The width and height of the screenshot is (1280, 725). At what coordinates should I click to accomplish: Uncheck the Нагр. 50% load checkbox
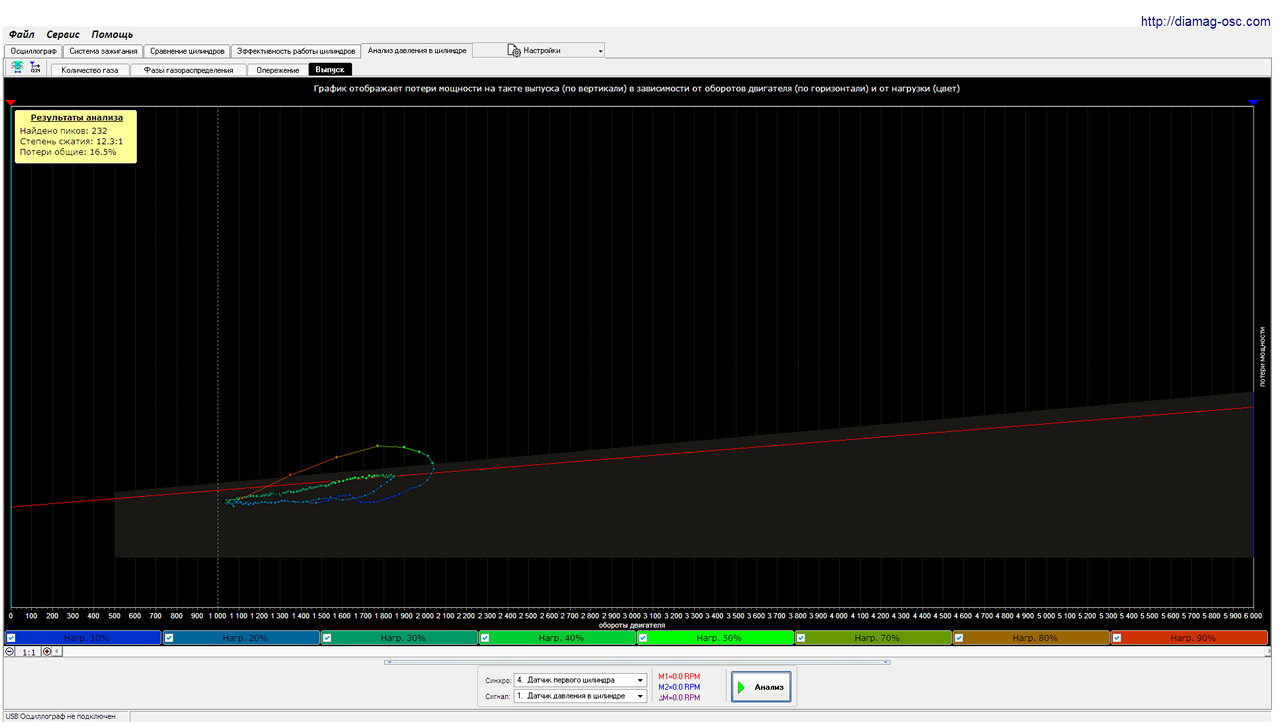[x=643, y=637]
